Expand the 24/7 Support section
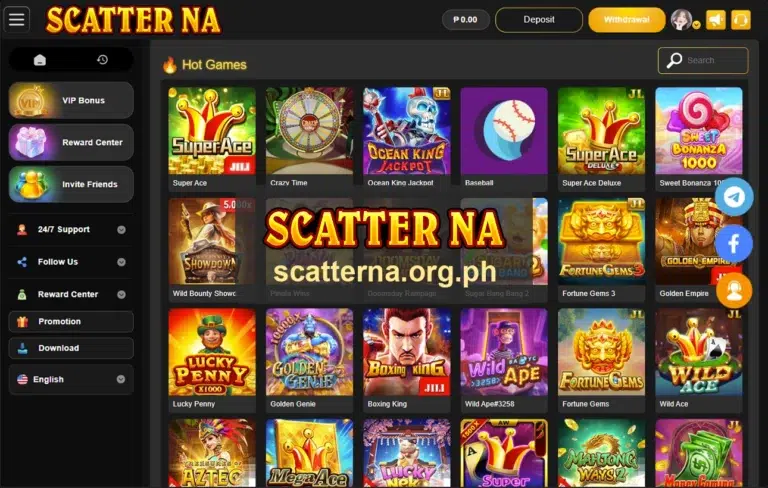 coord(71,229)
